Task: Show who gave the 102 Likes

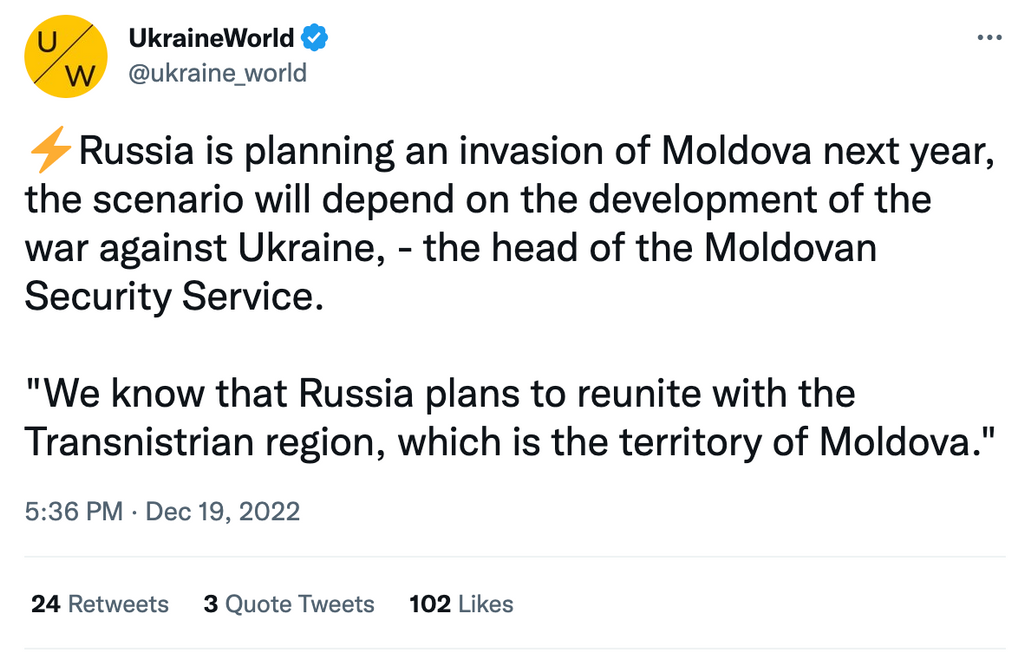Action: 461,604
